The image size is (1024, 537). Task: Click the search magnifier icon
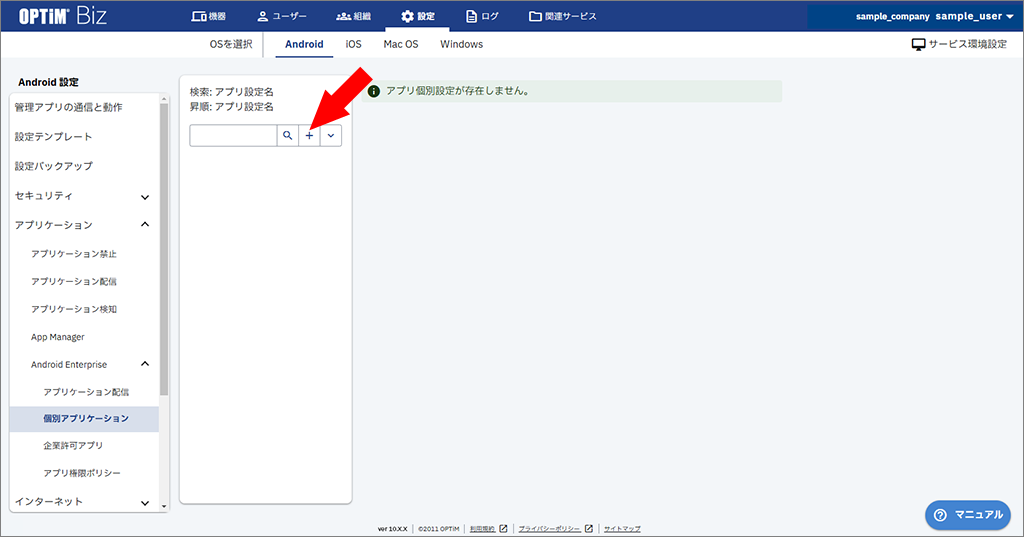287,136
